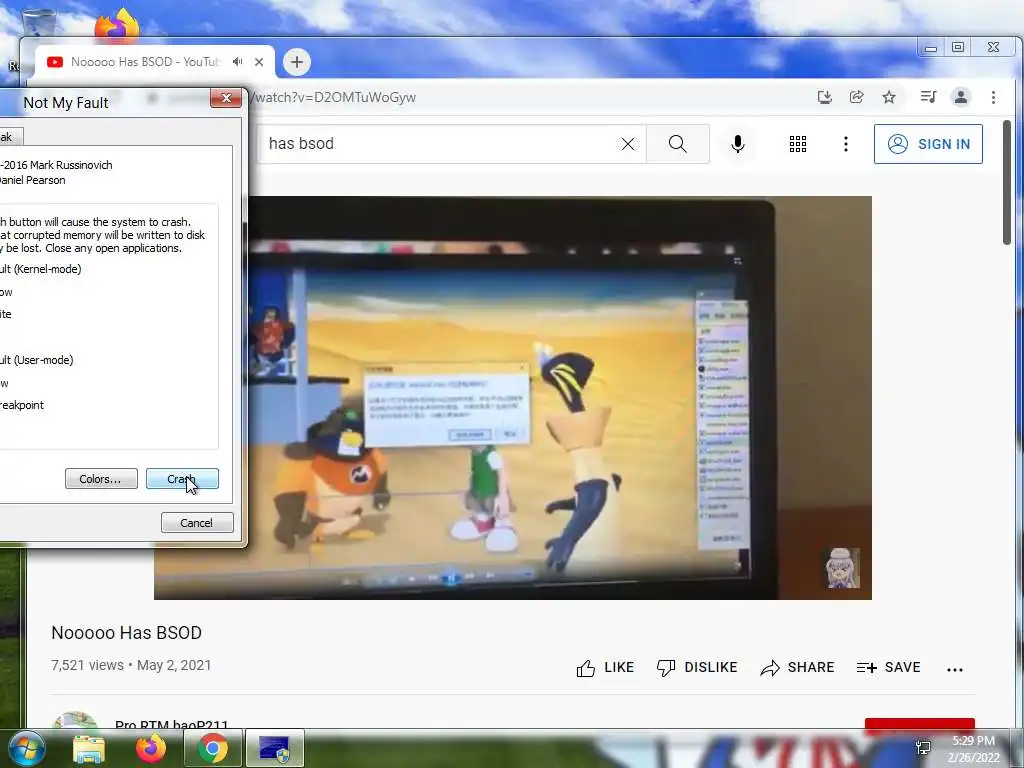Open the Pro RTM baoP211 channel
1024x768 pixels.
coord(172,724)
